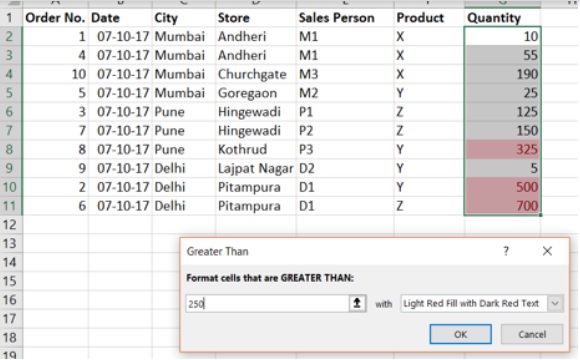Select the M2 sales person cell

[345, 93]
